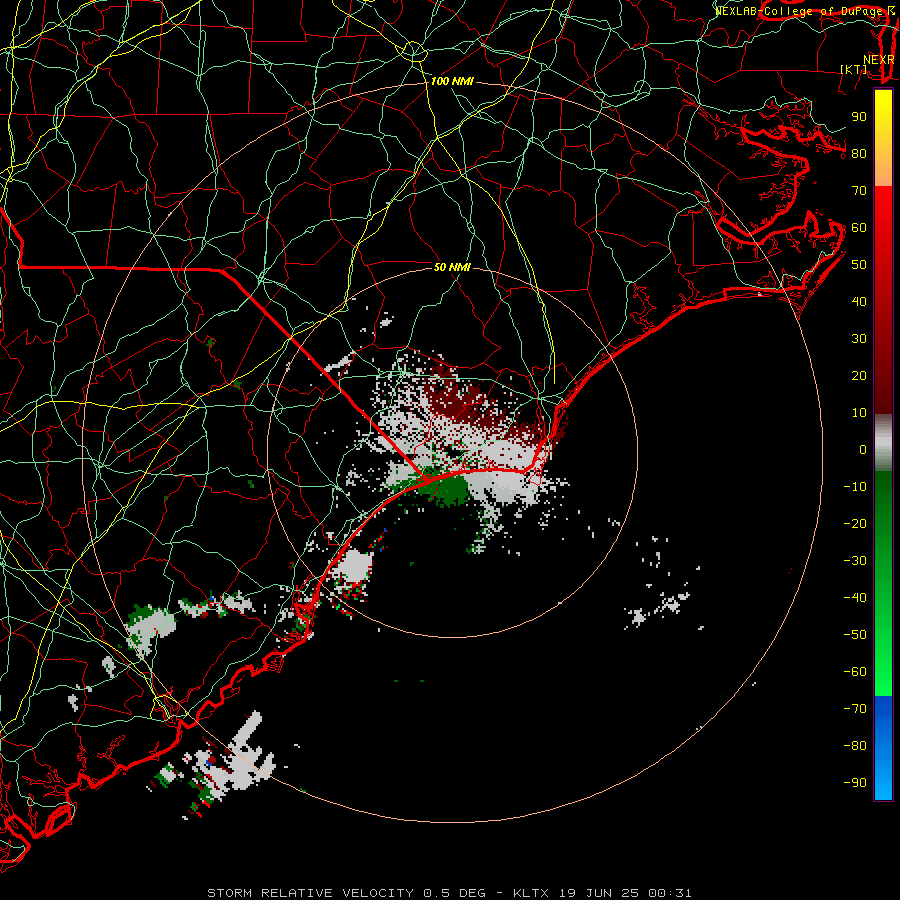Image resolution: width=900 pixels, height=900 pixels.
Task: Click the "30" scale value
Action: [x=859, y=339]
